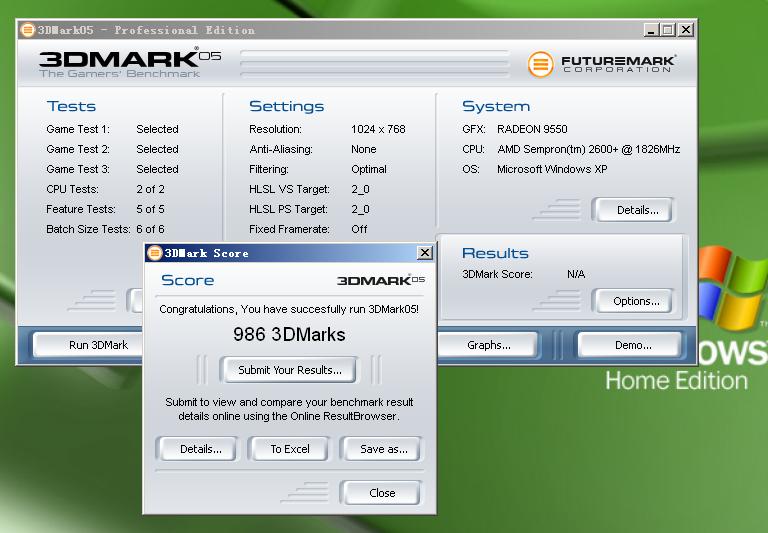Export the score with To Excel
768x533 pixels.
click(290, 449)
